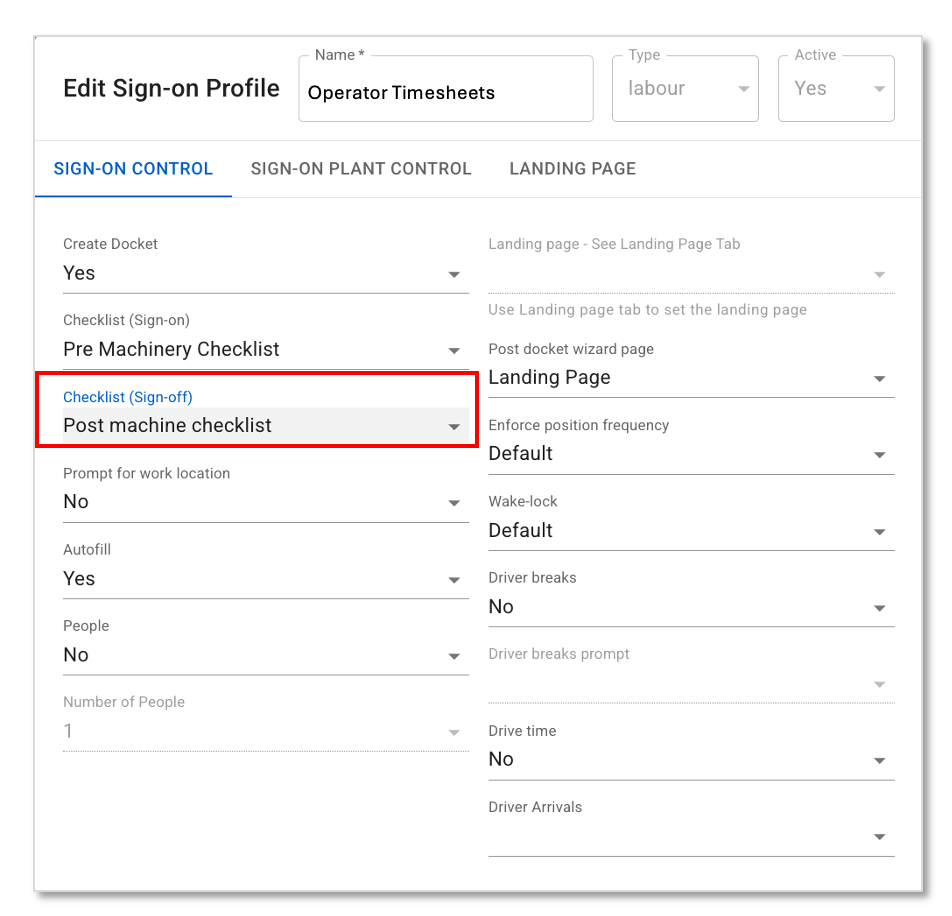This screenshot has width=952, height=916.
Task: Expand the Driver breaks dropdown
Action: click(690, 607)
